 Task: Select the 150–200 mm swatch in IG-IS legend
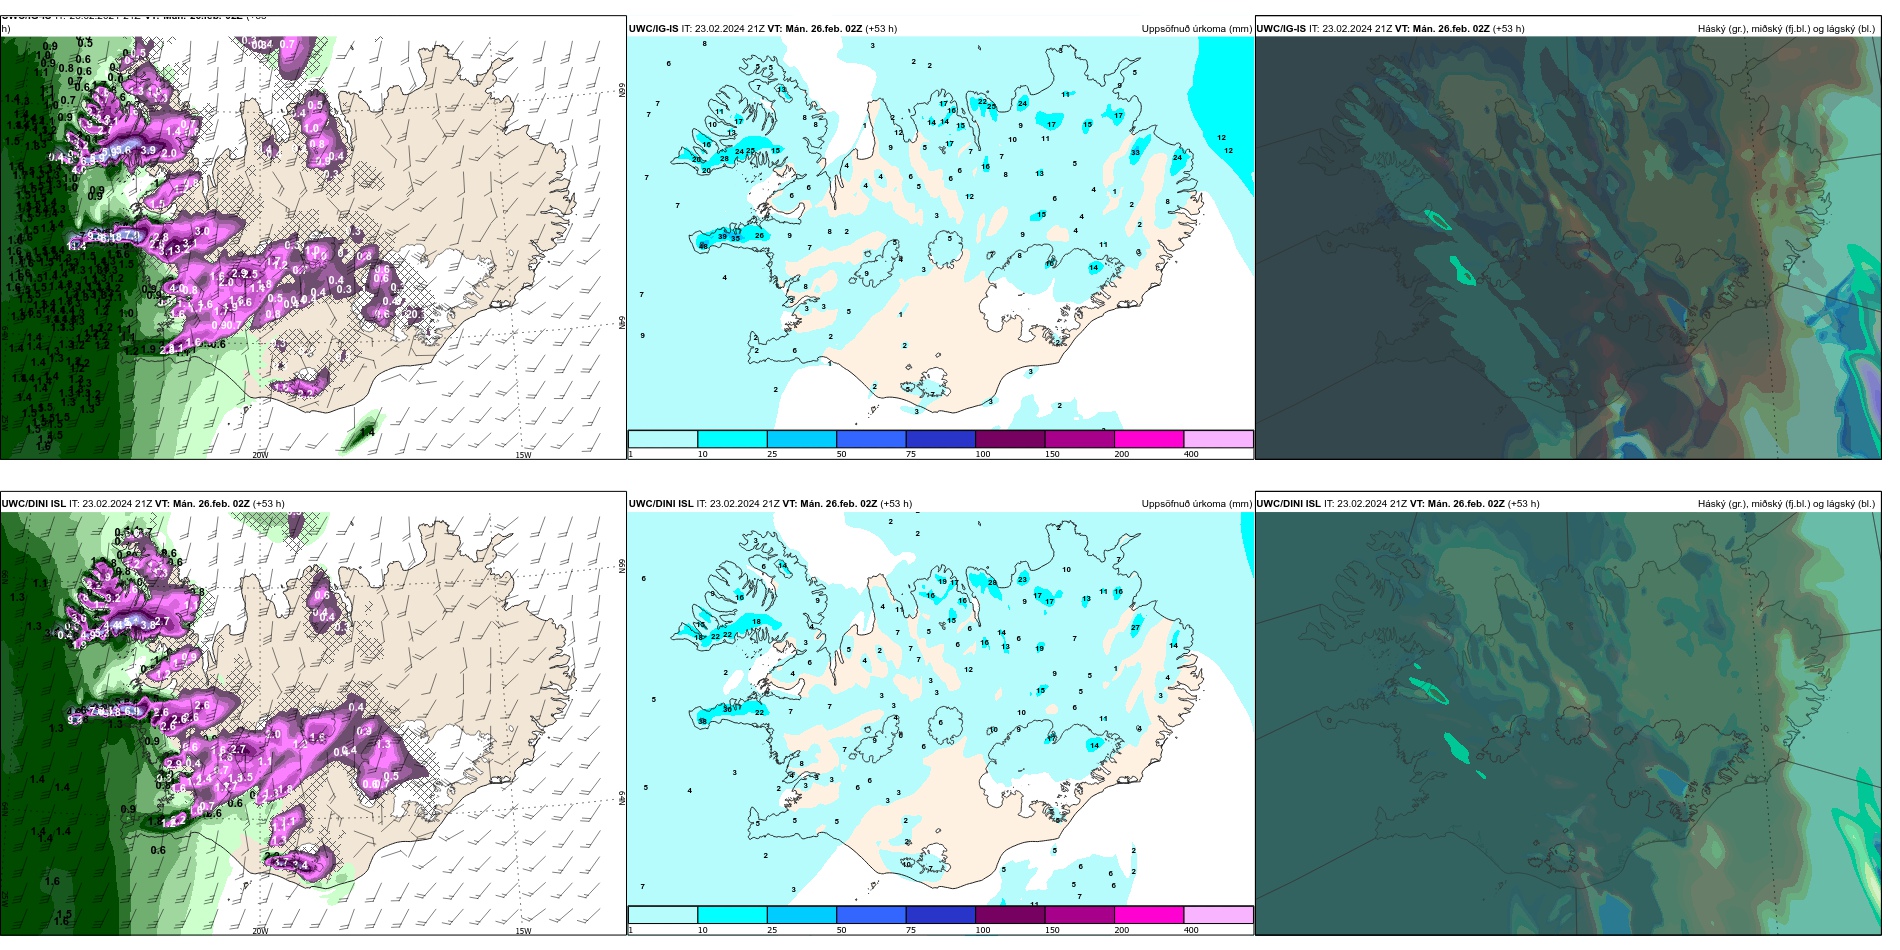click(1079, 439)
